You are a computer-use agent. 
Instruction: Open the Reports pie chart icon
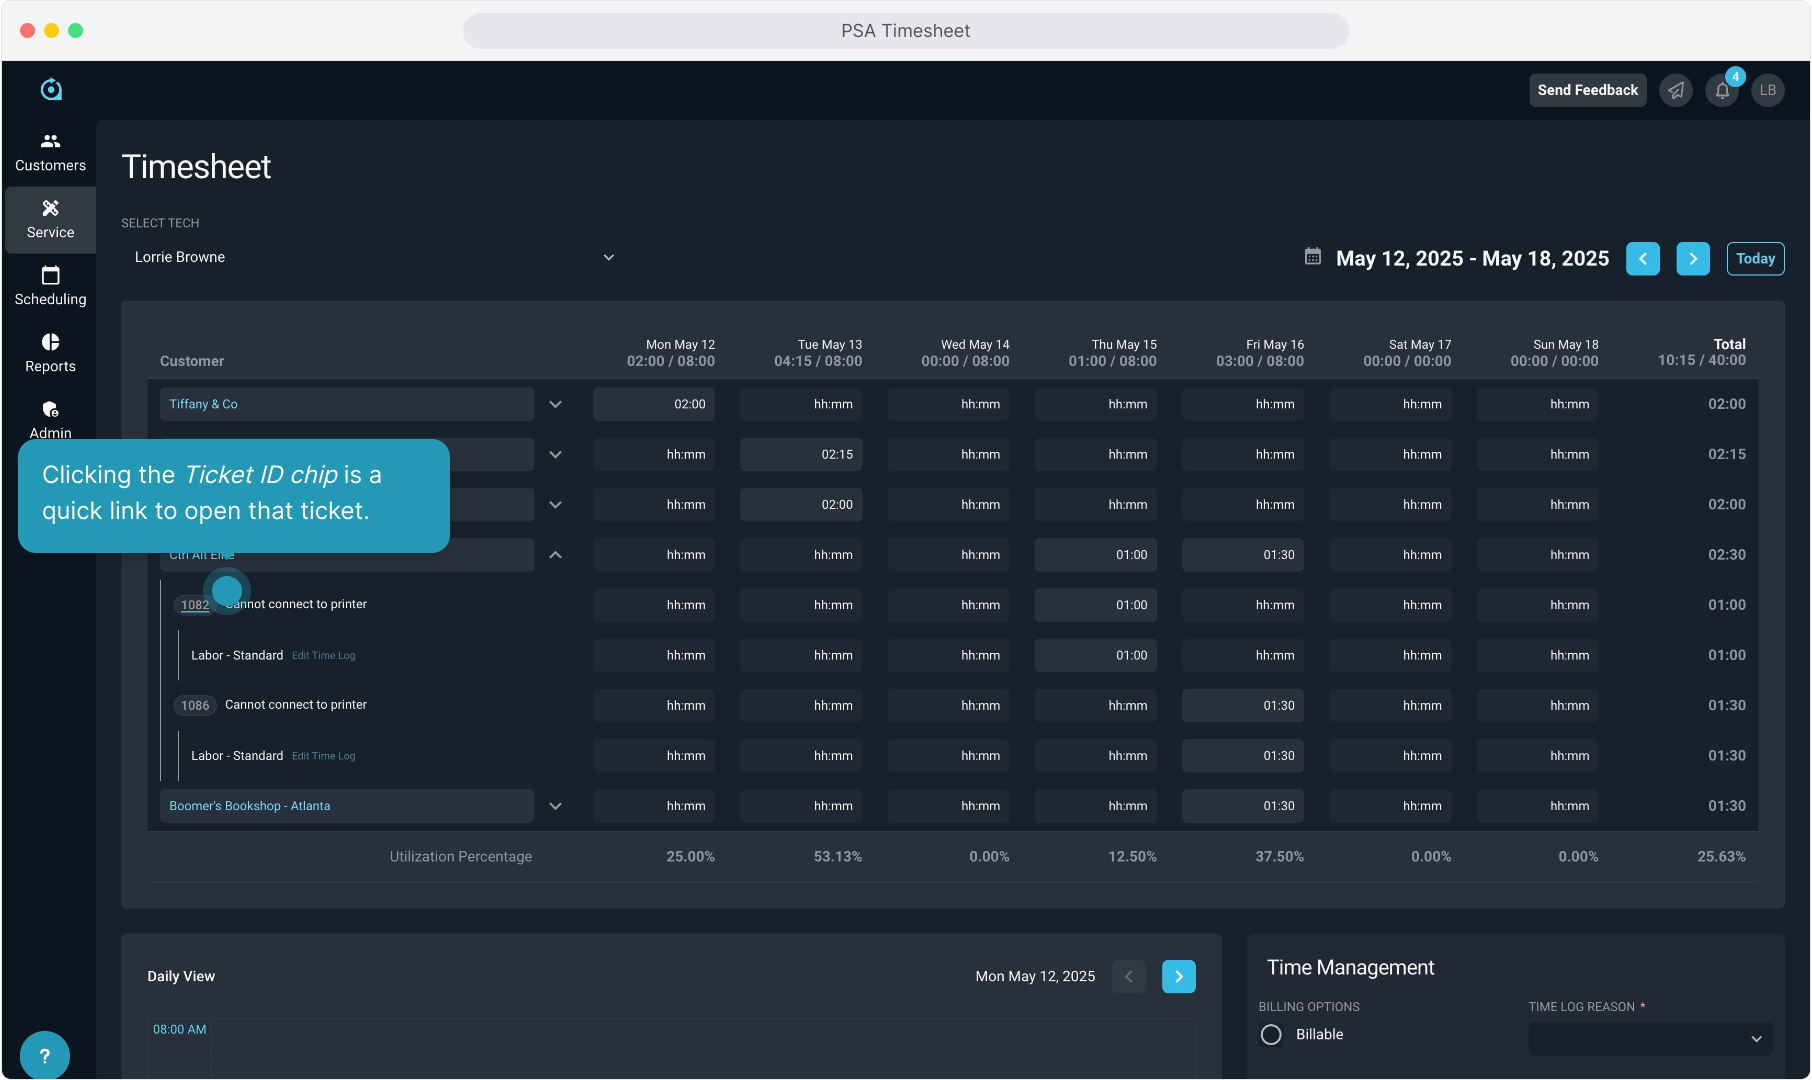(50, 342)
